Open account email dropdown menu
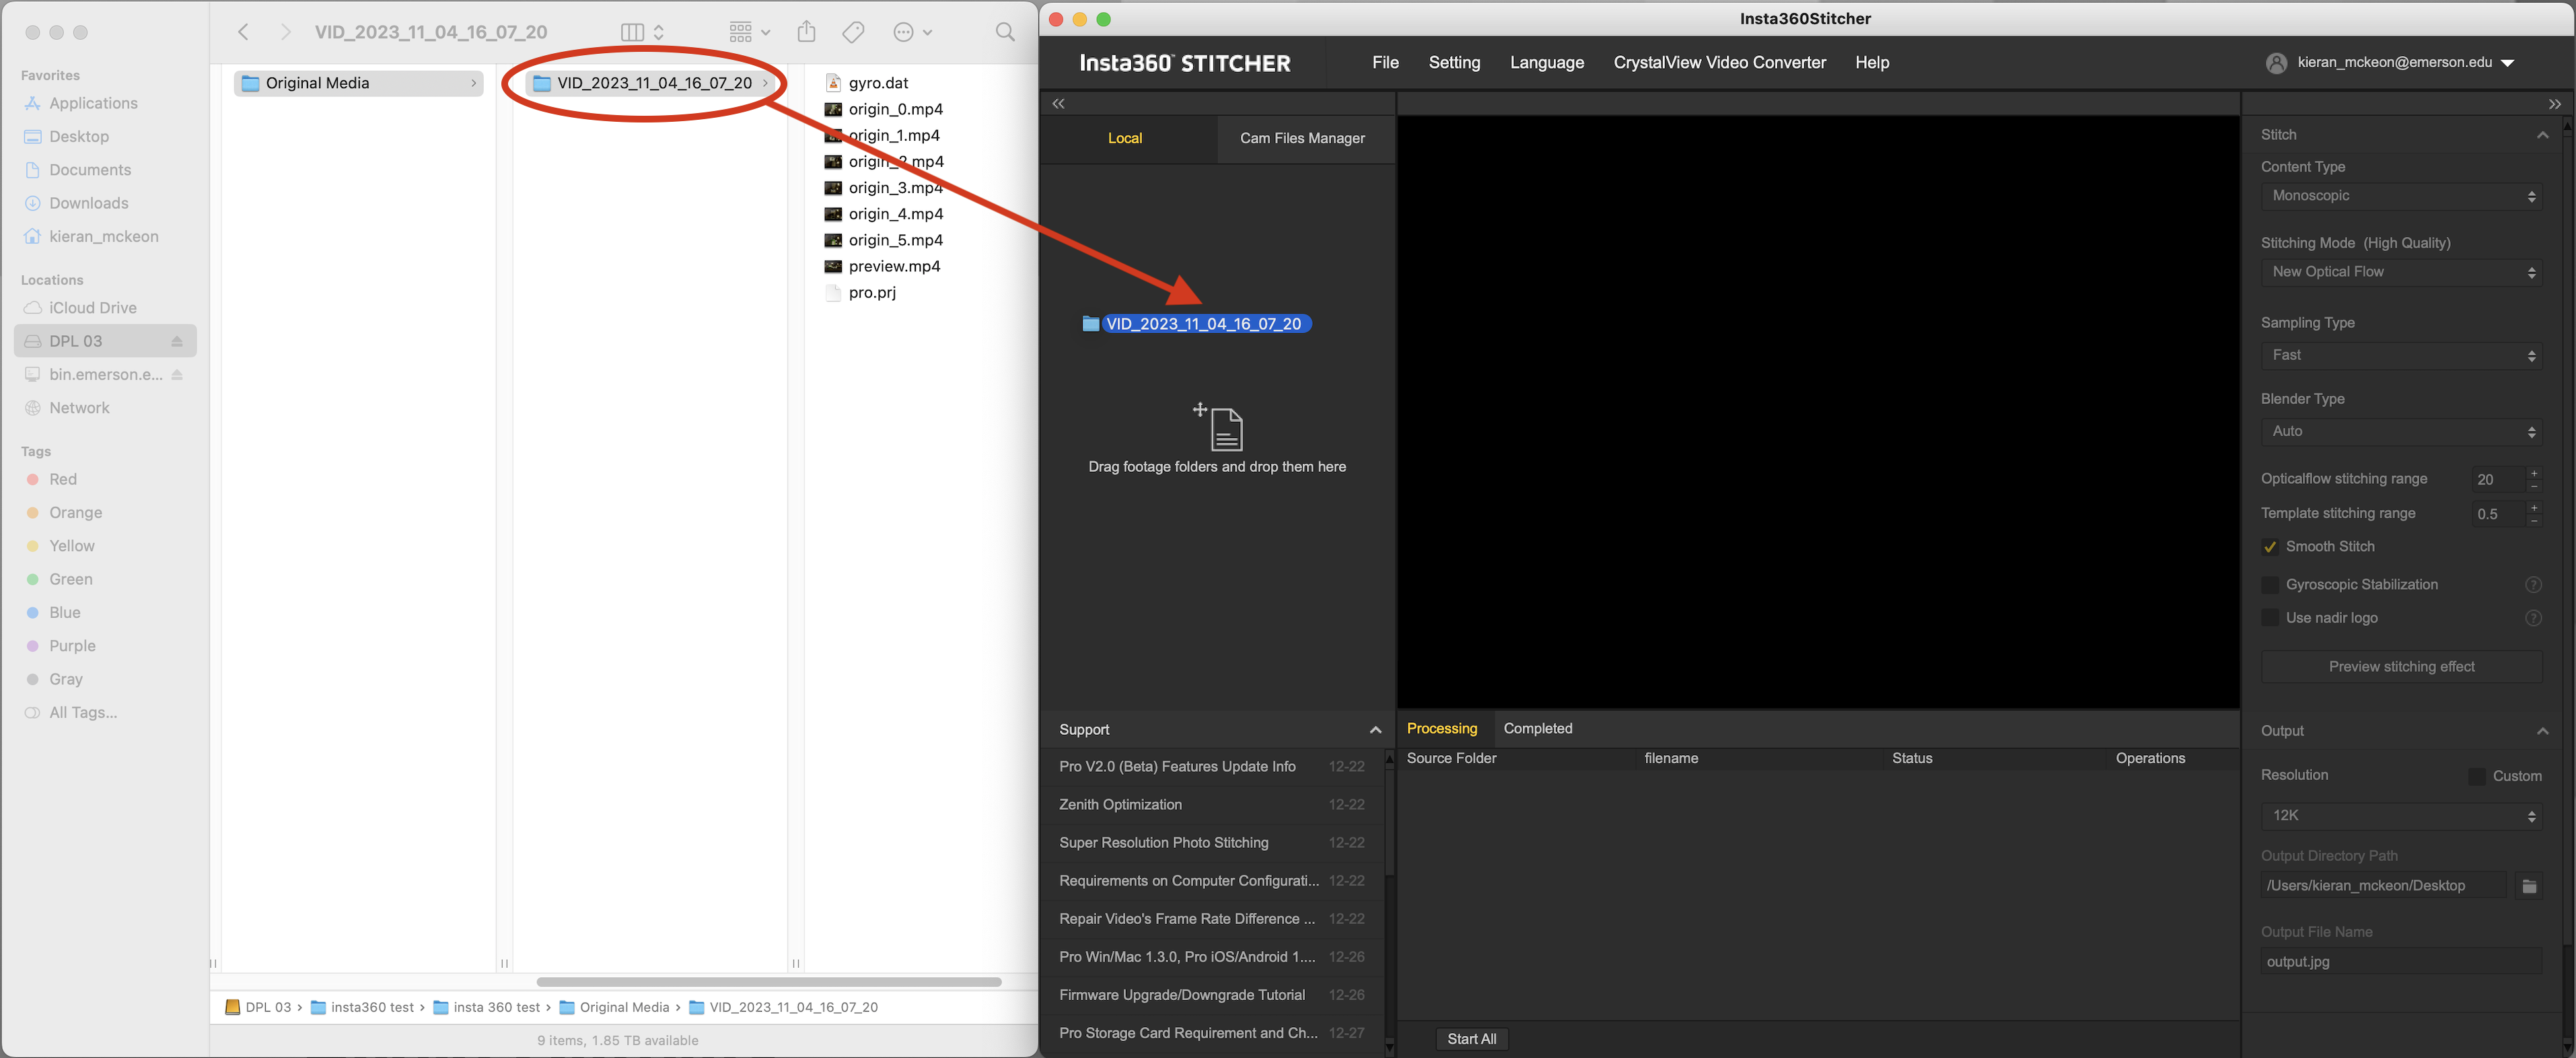 tap(2508, 63)
